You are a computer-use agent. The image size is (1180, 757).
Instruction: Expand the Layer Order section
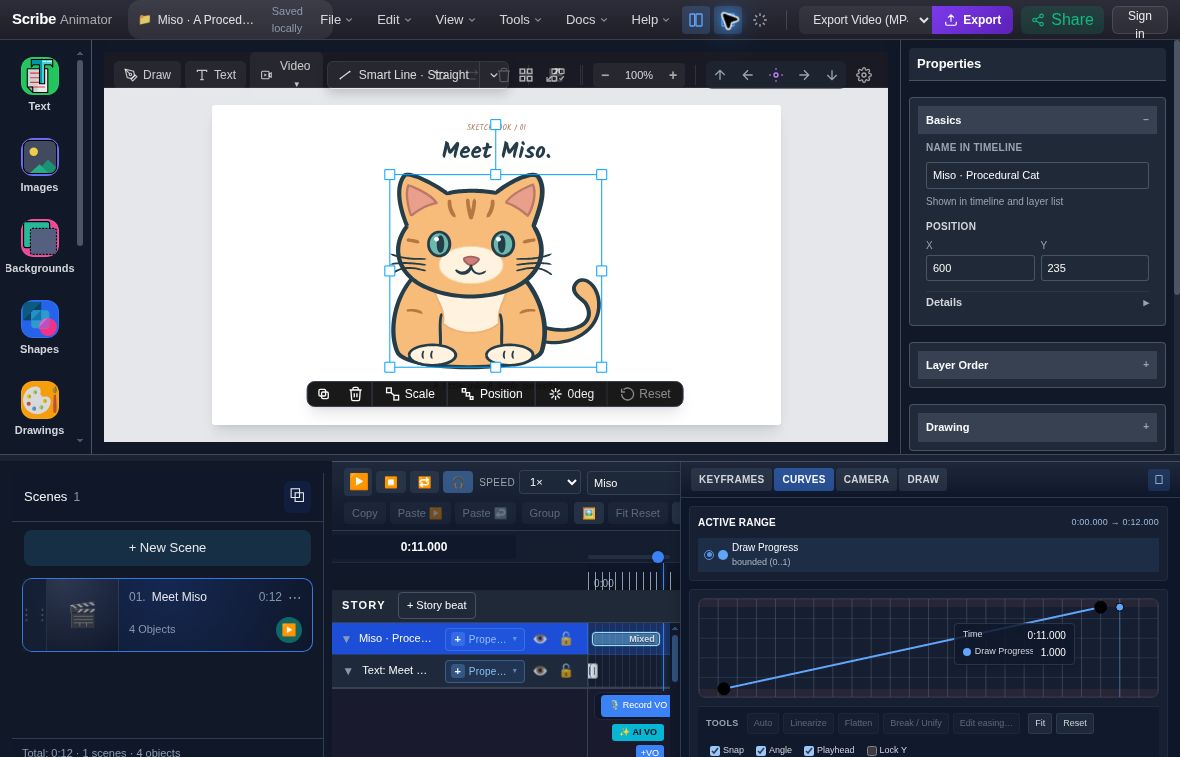coord(1037,365)
